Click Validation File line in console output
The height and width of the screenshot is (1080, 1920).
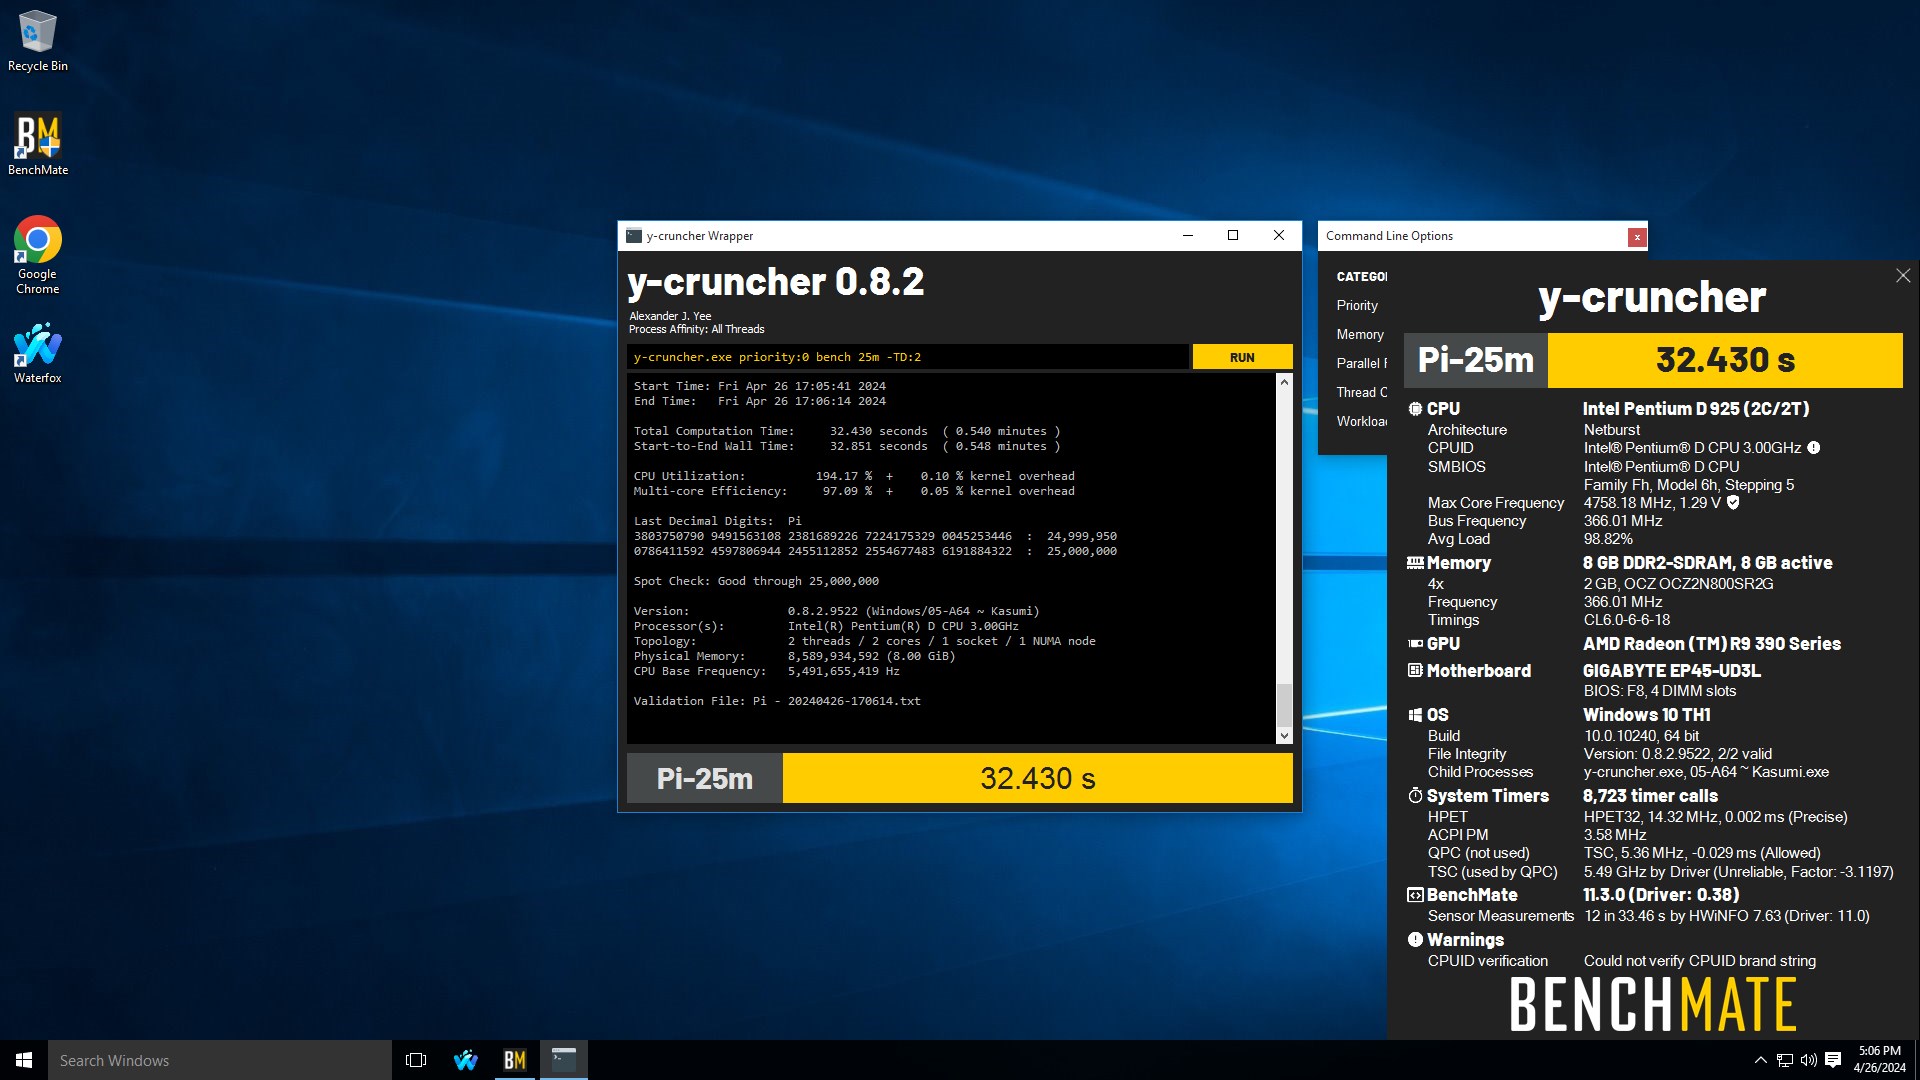tap(777, 701)
